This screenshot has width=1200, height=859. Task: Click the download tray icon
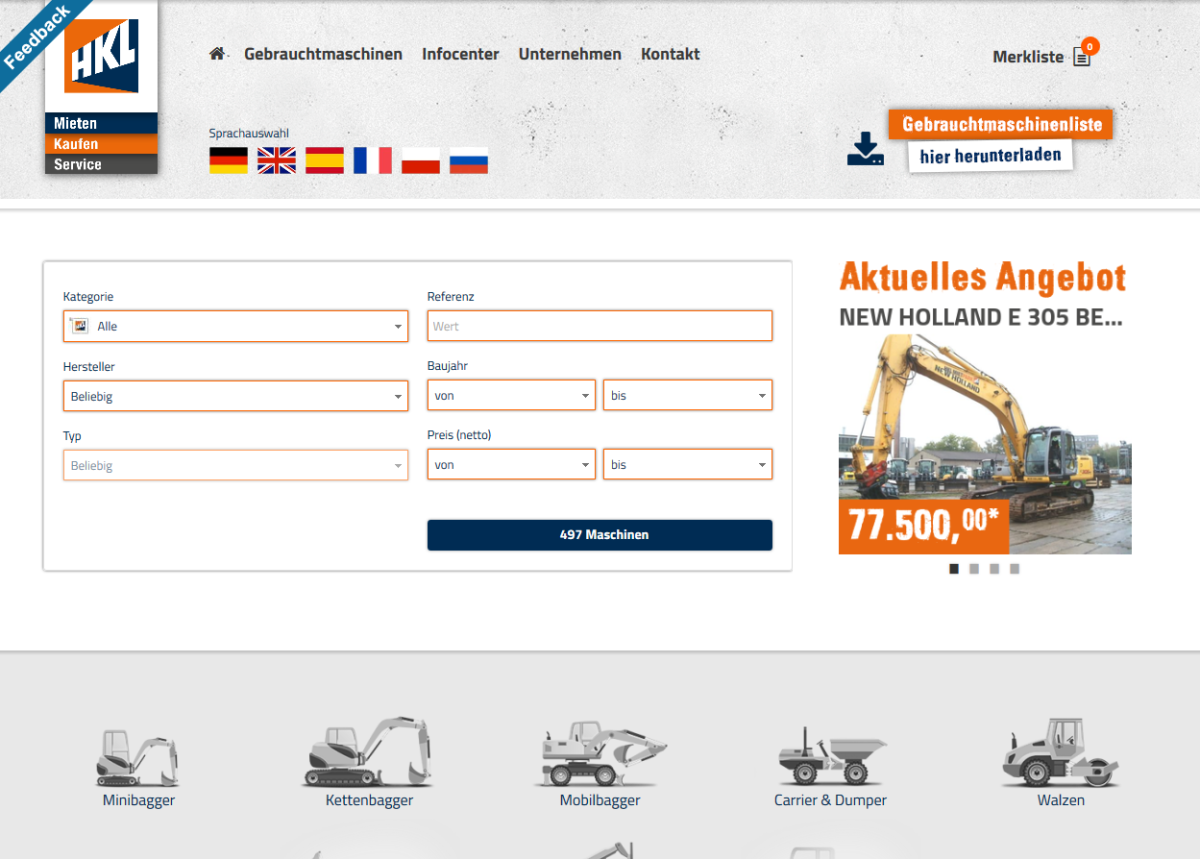coord(865,149)
